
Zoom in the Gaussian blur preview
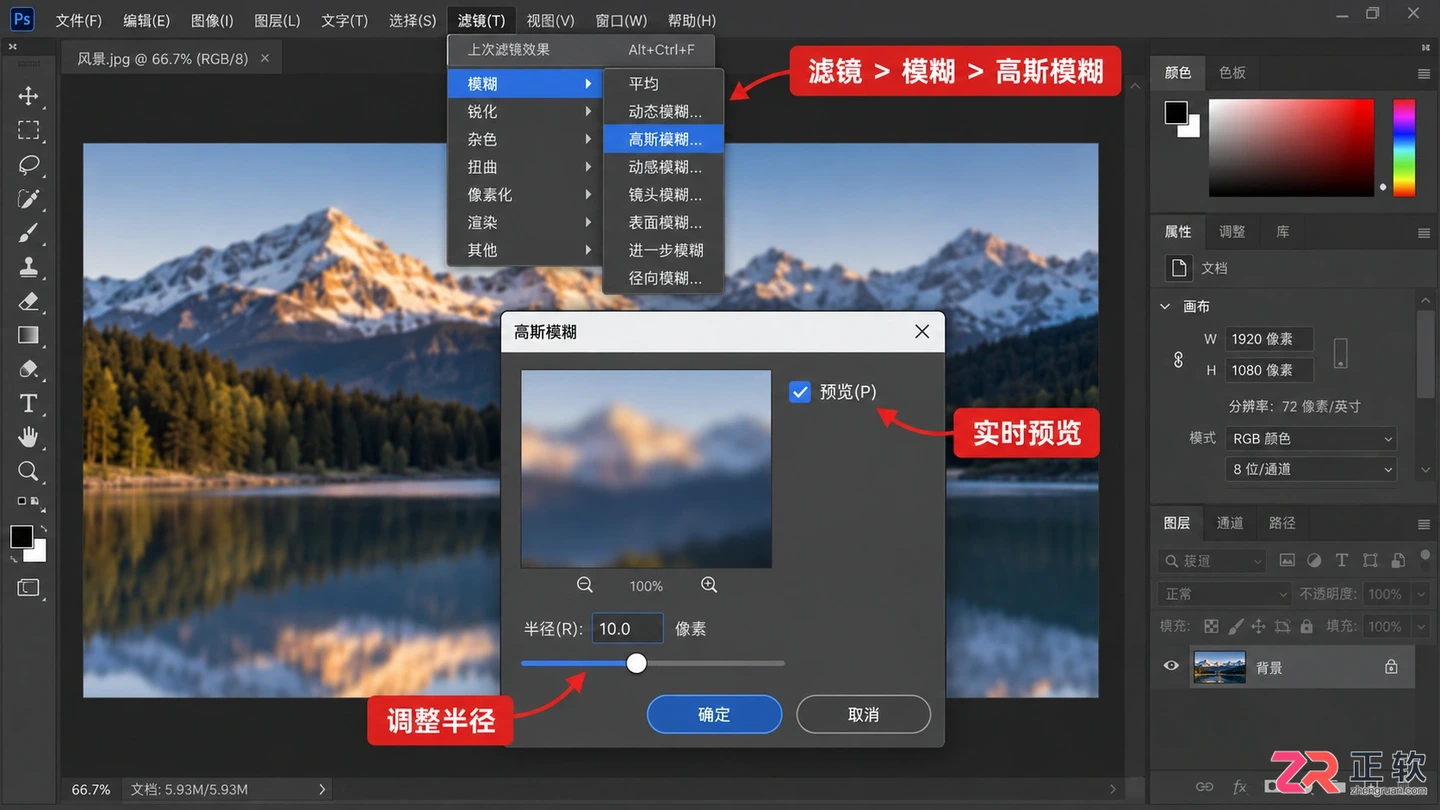(x=709, y=585)
